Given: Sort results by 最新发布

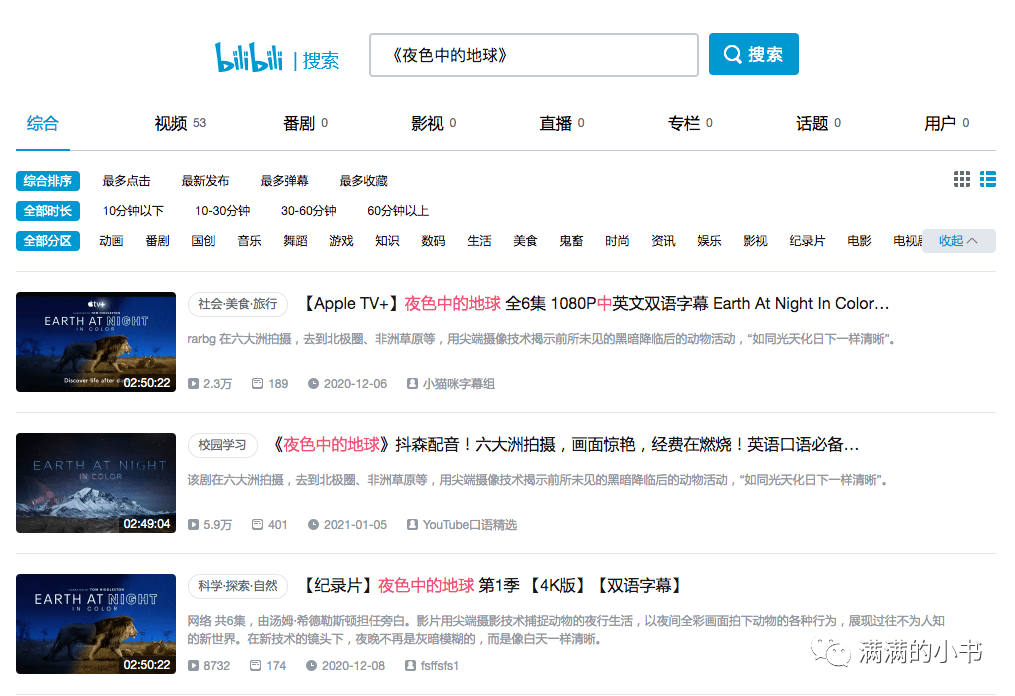Looking at the screenshot, I should (205, 181).
